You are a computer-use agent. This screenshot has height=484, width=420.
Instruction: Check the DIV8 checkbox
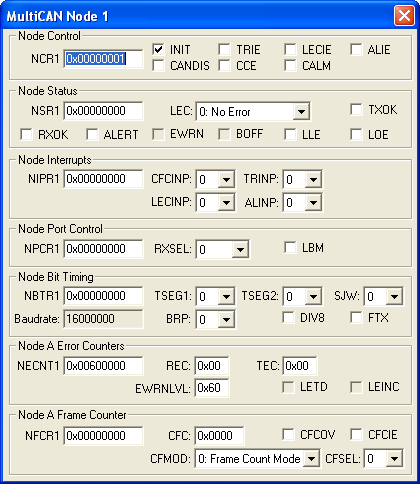pos(288,317)
